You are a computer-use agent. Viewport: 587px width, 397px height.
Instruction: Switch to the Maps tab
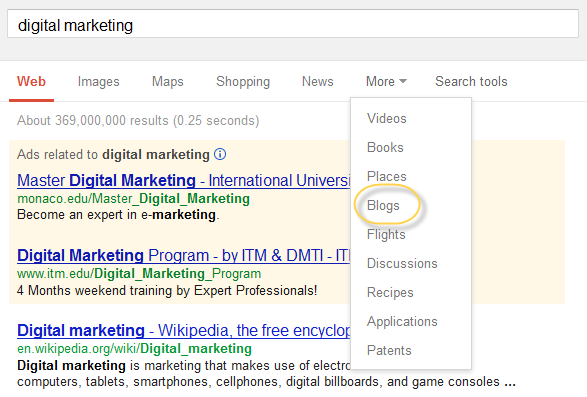[168, 81]
